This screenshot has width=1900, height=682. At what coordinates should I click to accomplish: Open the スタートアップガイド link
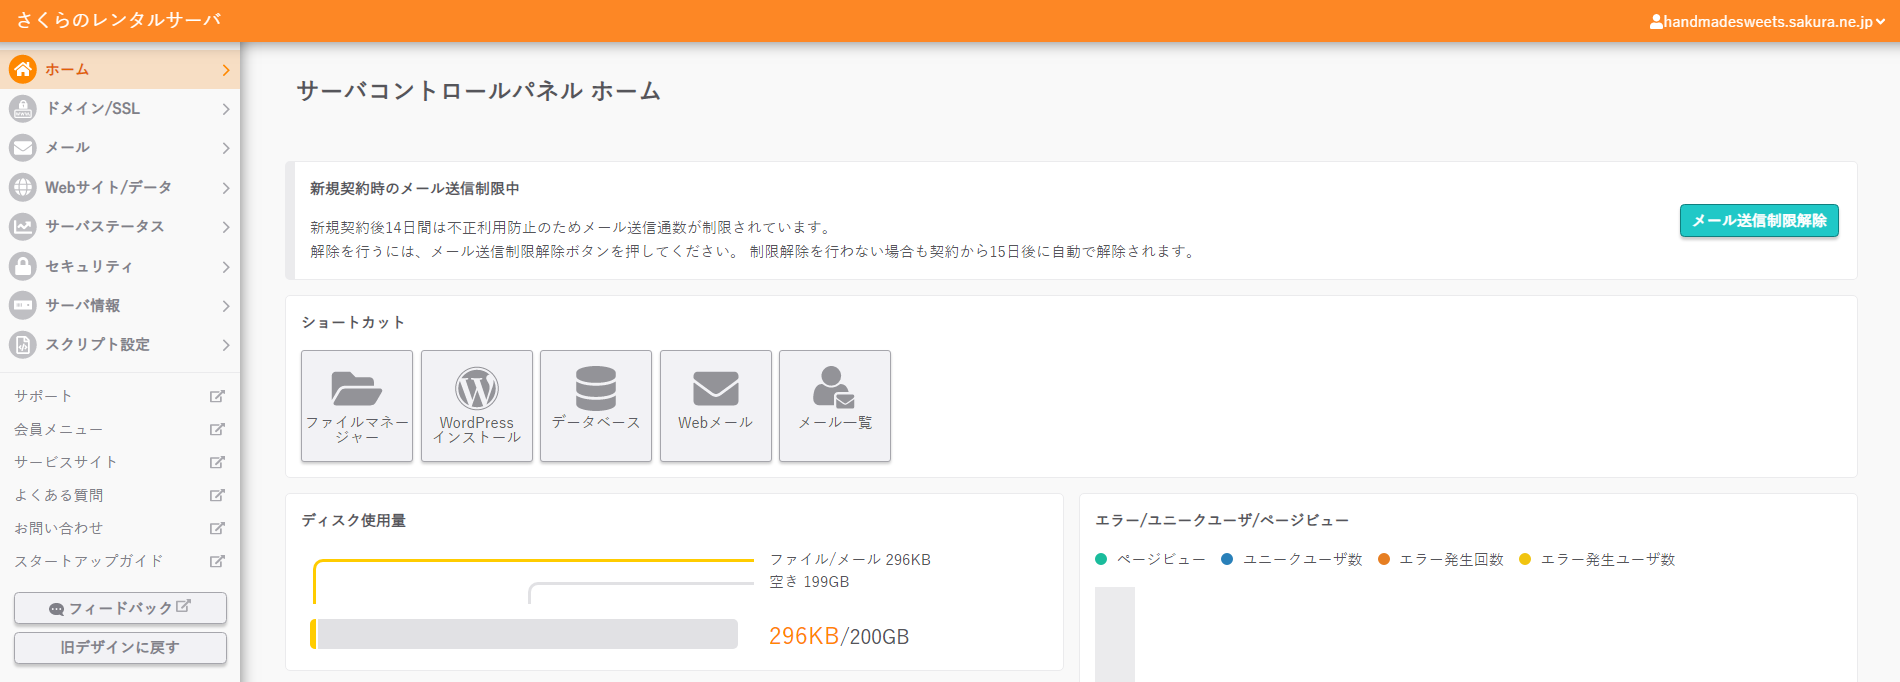[x=88, y=561]
